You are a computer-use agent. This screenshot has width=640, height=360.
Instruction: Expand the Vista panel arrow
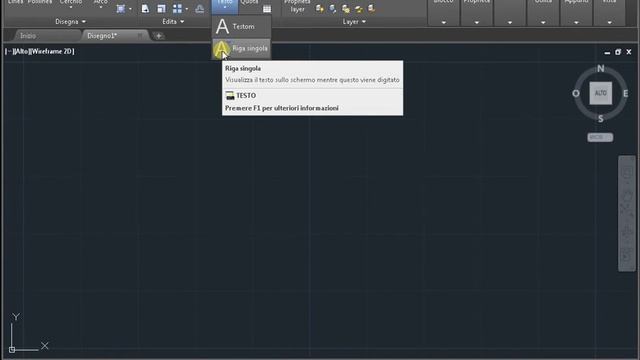(x=609, y=22)
